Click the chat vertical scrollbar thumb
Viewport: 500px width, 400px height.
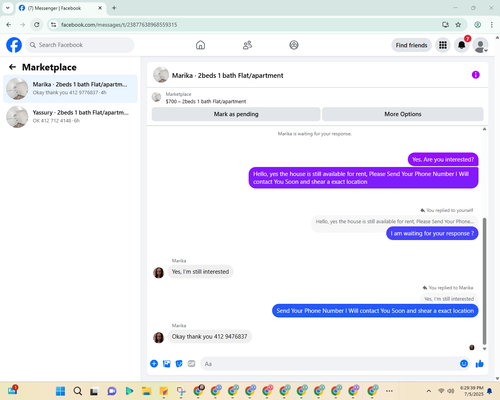[x=484, y=281]
